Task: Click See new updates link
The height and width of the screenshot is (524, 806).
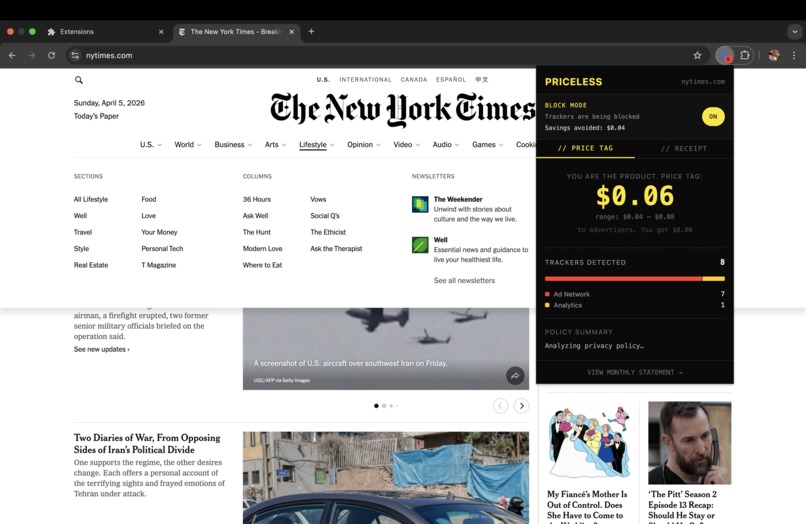Action: [101, 349]
